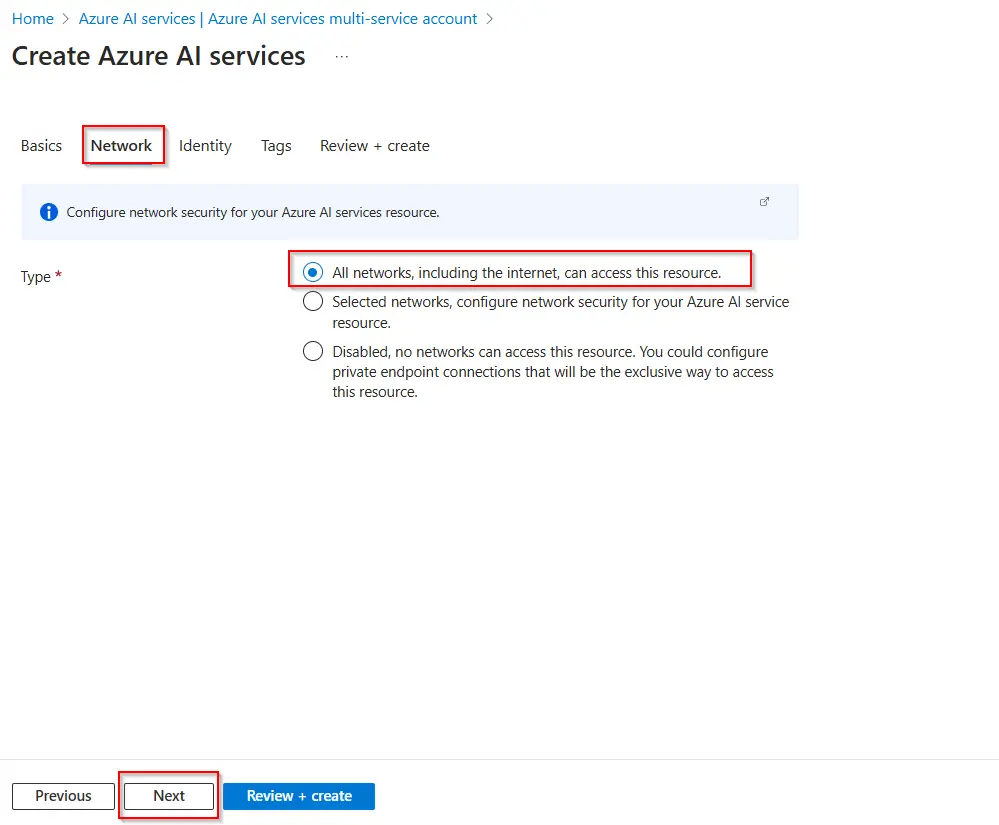The height and width of the screenshot is (825, 999).
Task: Select the Network tab
Action: point(121,146)
